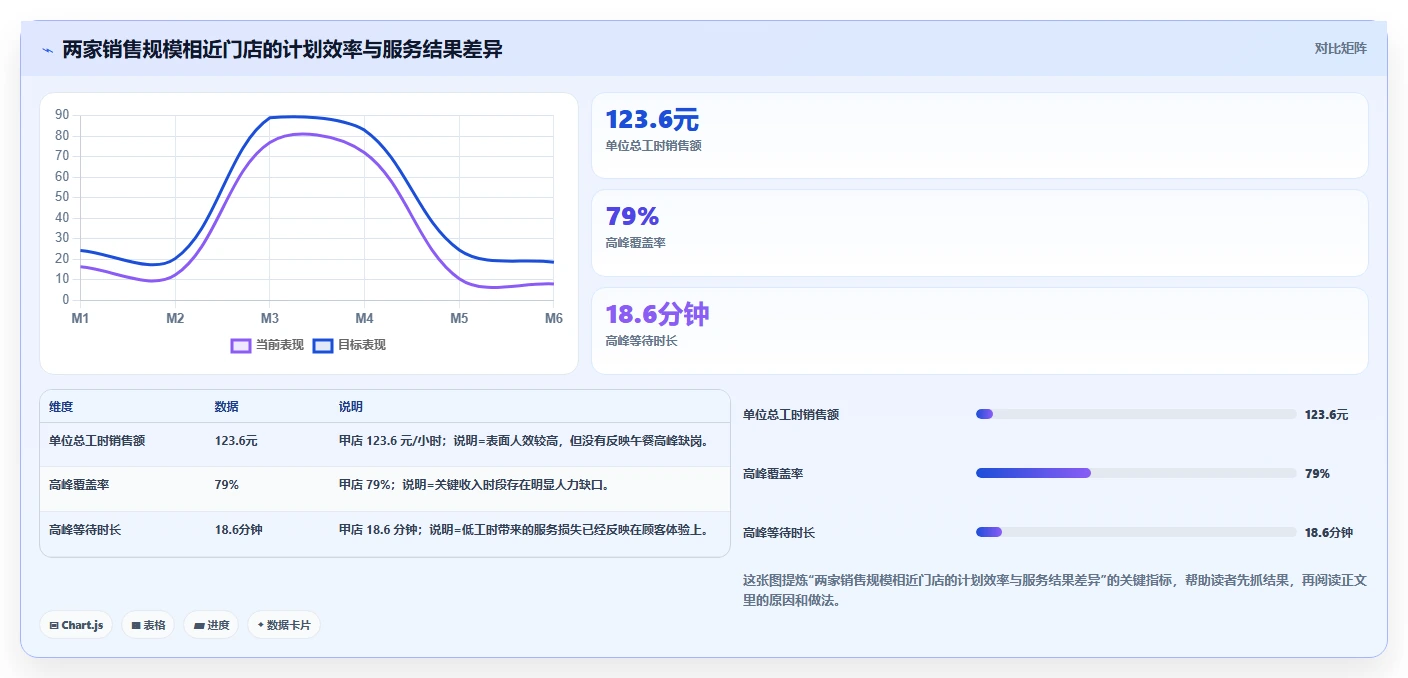Screen dimensions: 1408x678
Task: Click the 123.6元 table cell
Action: coord(236,441)
